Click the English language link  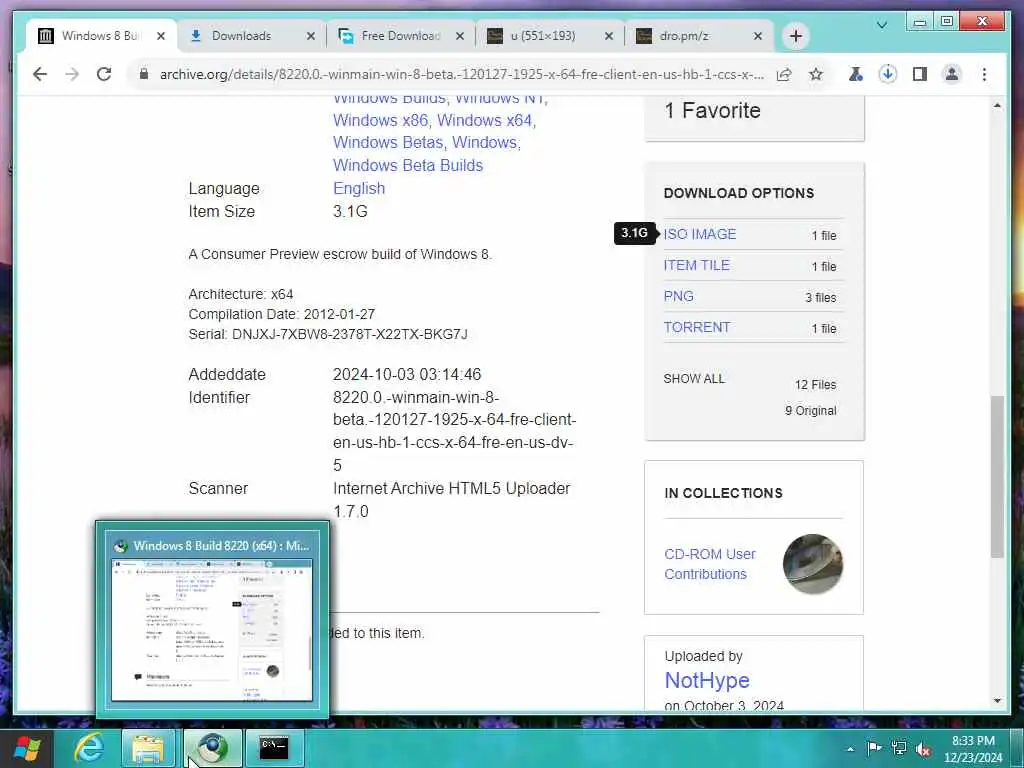coord(359,188)
